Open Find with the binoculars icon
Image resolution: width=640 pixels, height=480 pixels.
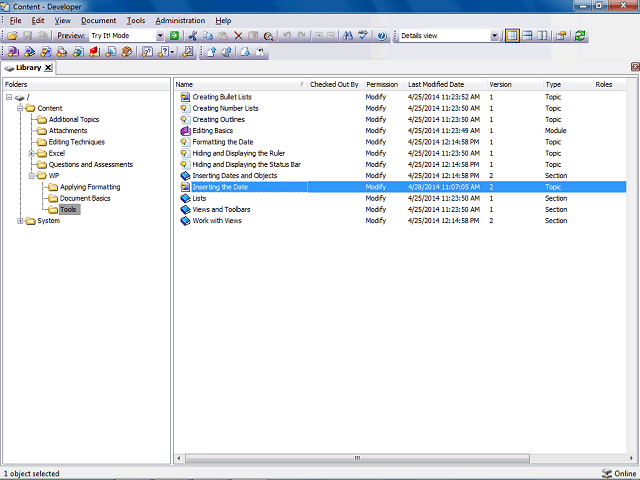[348, 36]
